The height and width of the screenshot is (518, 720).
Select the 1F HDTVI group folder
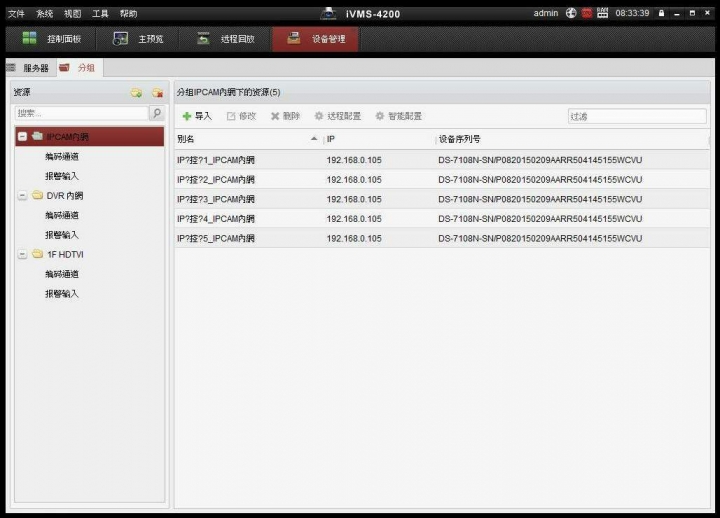click(x=65, y=254)
